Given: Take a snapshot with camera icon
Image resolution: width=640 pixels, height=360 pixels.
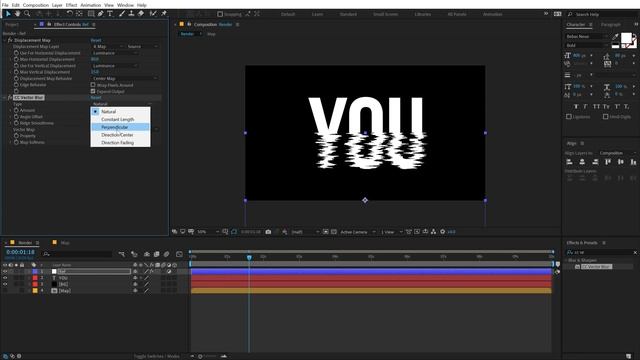Looking at the screenshot, I should 268,232.
